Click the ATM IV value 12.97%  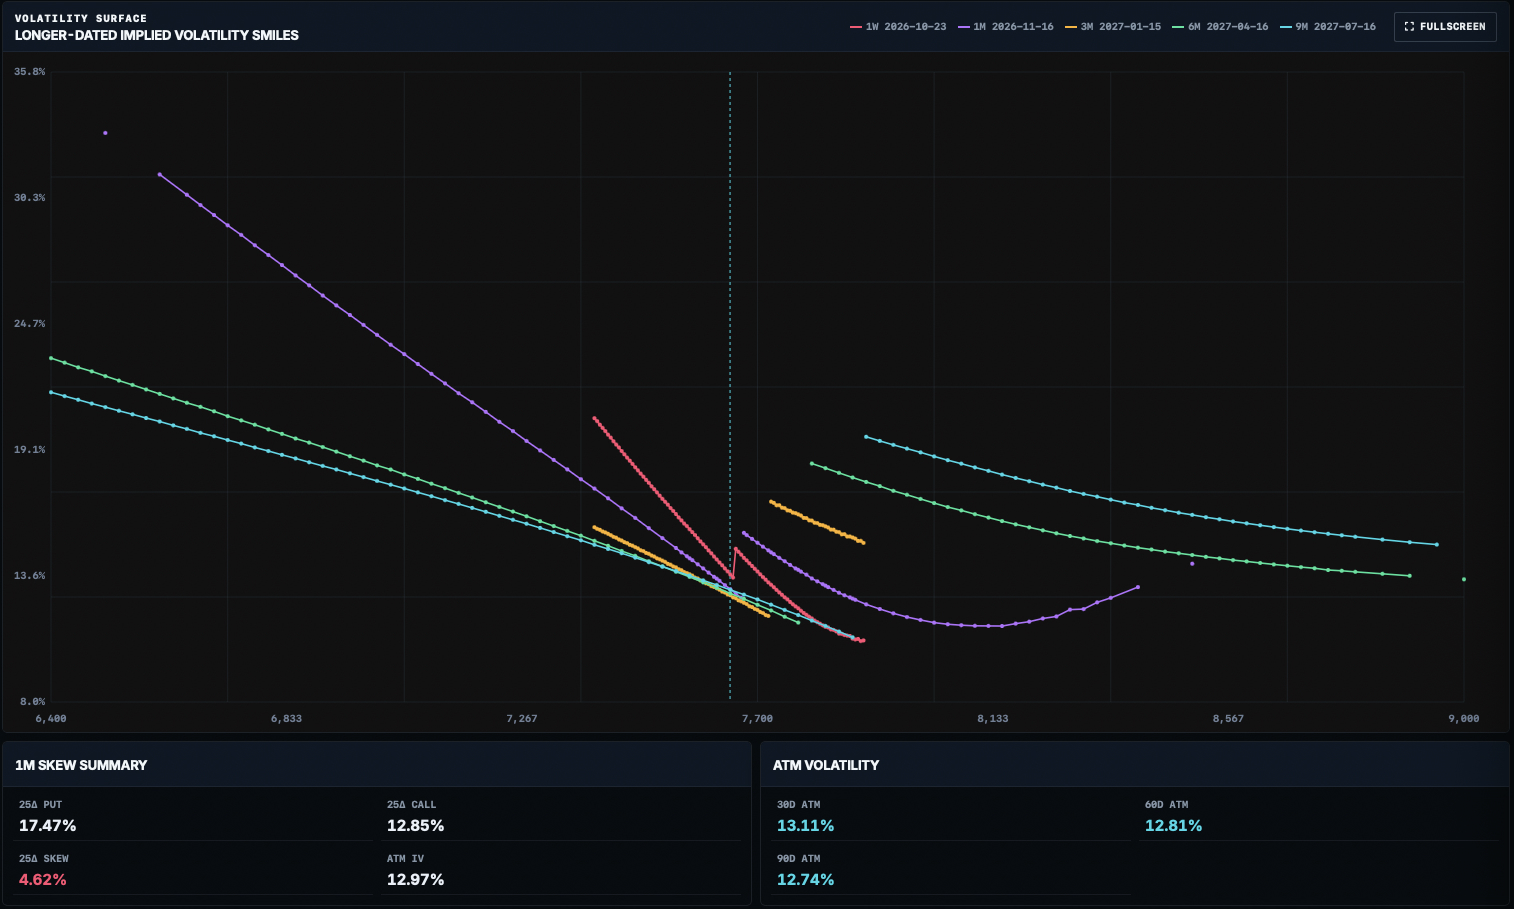click(416, 880)
